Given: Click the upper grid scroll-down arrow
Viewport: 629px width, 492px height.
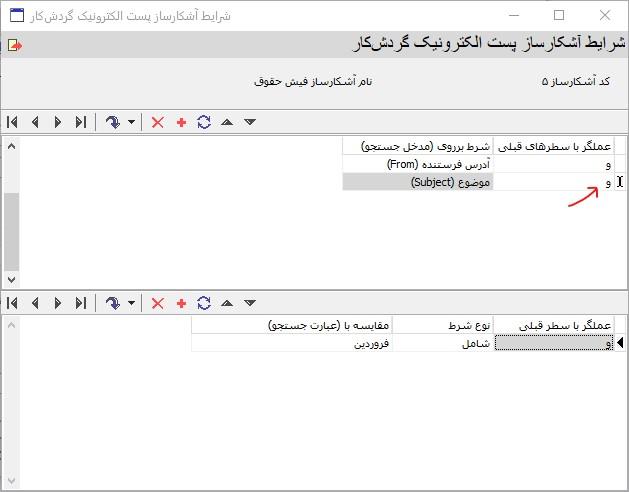Looking at the screenshot, I should coord(11,280).
